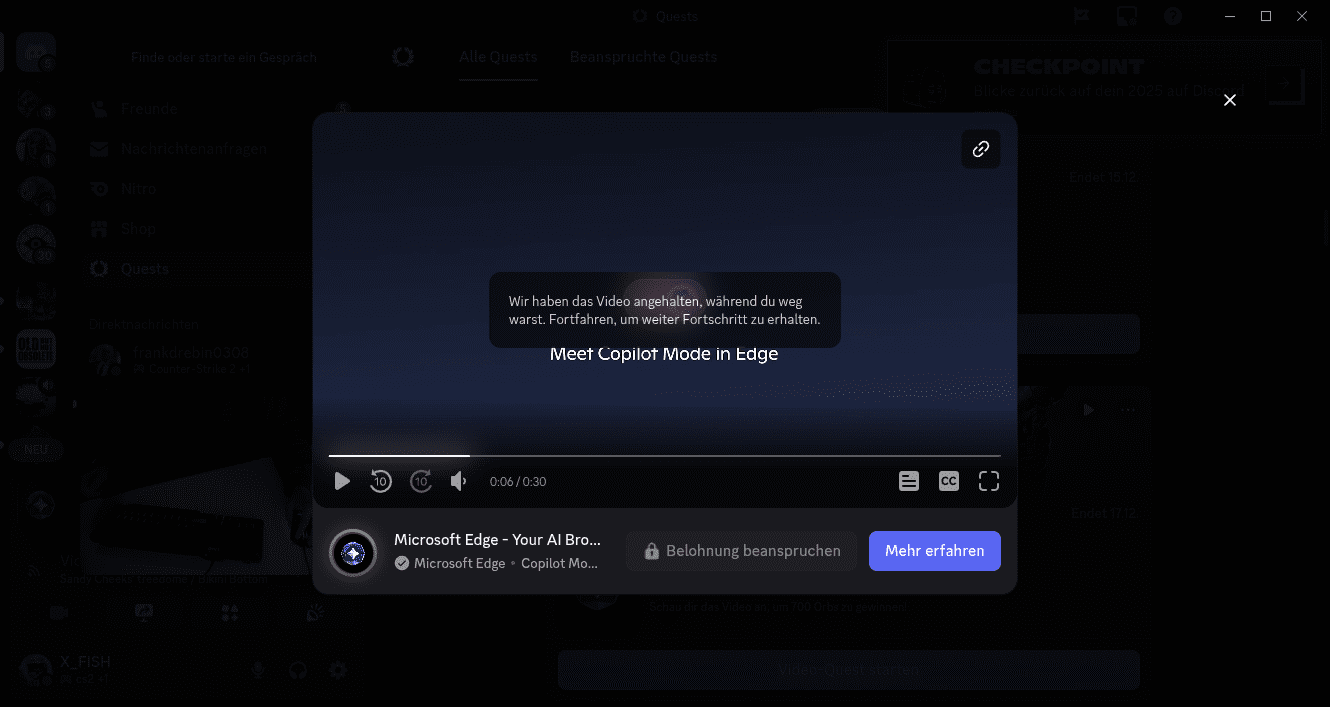Open the frankdredin0308 direct message
This screenshot has height=707, width=1330.
[218, 360]
